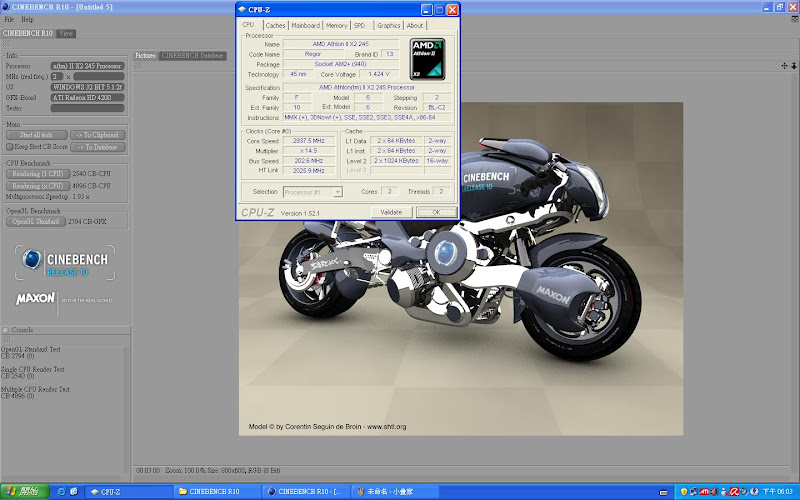This screenshot has width=800, height=500.
Task: Open the red ATI tray icon
Action: [704, 492]
